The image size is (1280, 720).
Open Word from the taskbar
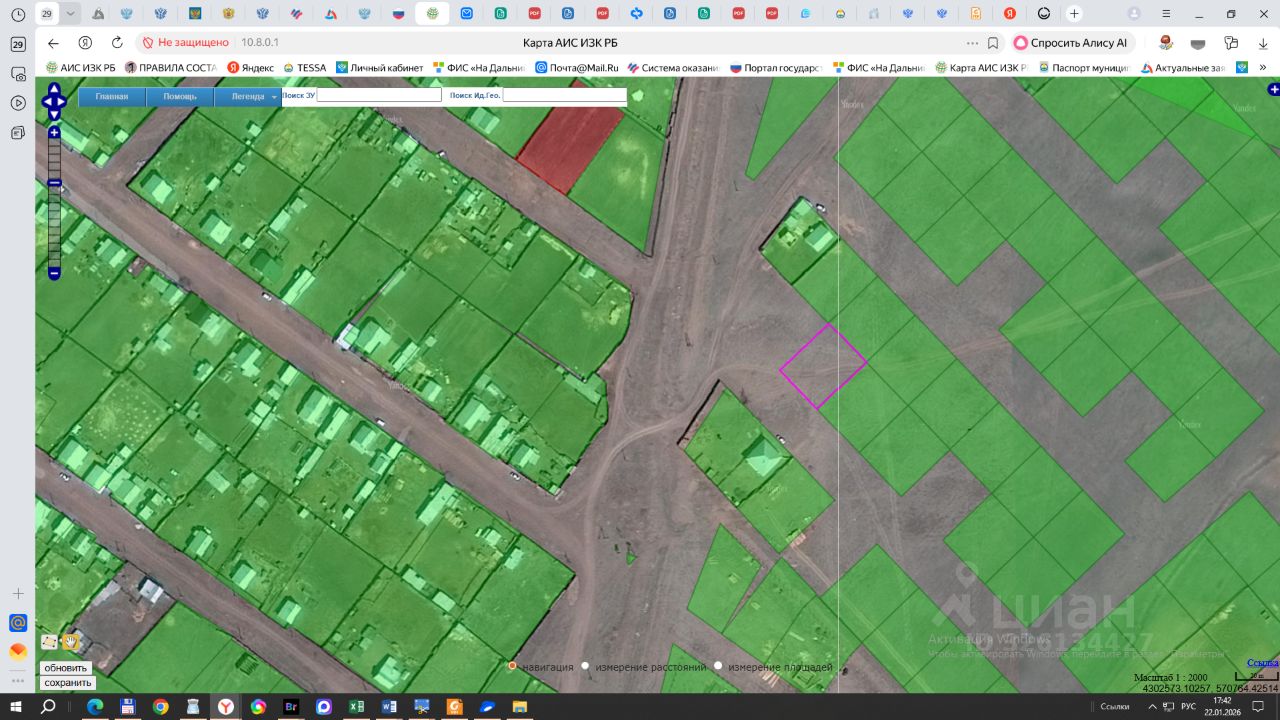pos(389,707)
